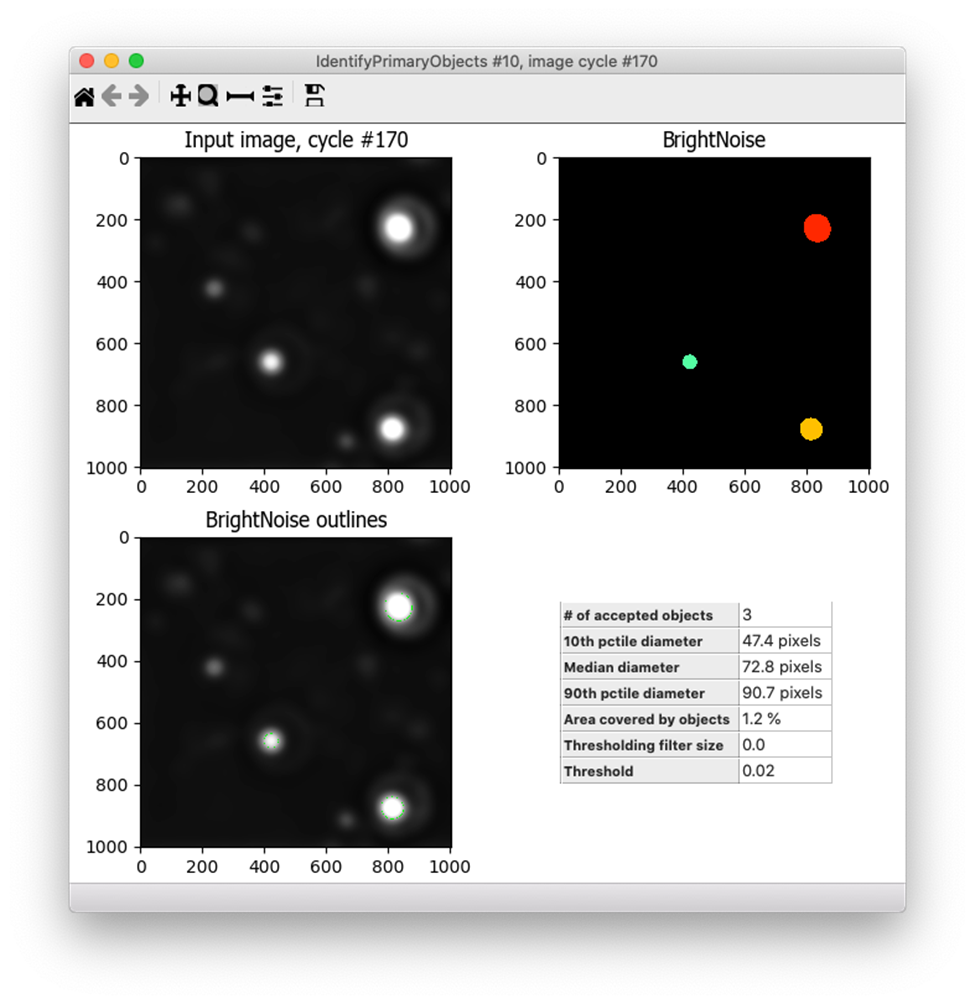Click the '# of accepted objects' table cell
The width and height of the screenshot is (975, 1004).
coord(650,615)
